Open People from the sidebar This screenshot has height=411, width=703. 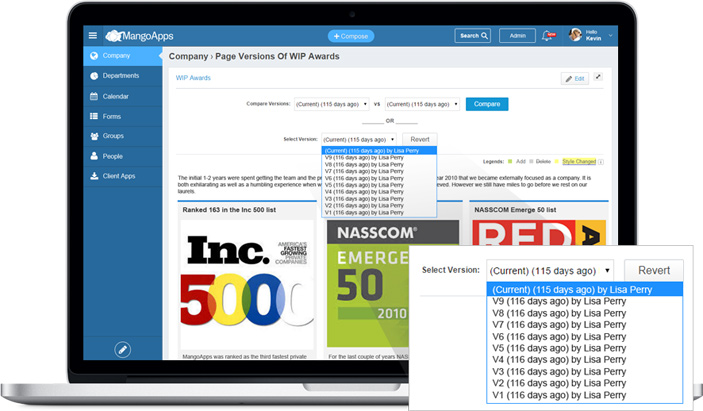[x=123, y=156]
